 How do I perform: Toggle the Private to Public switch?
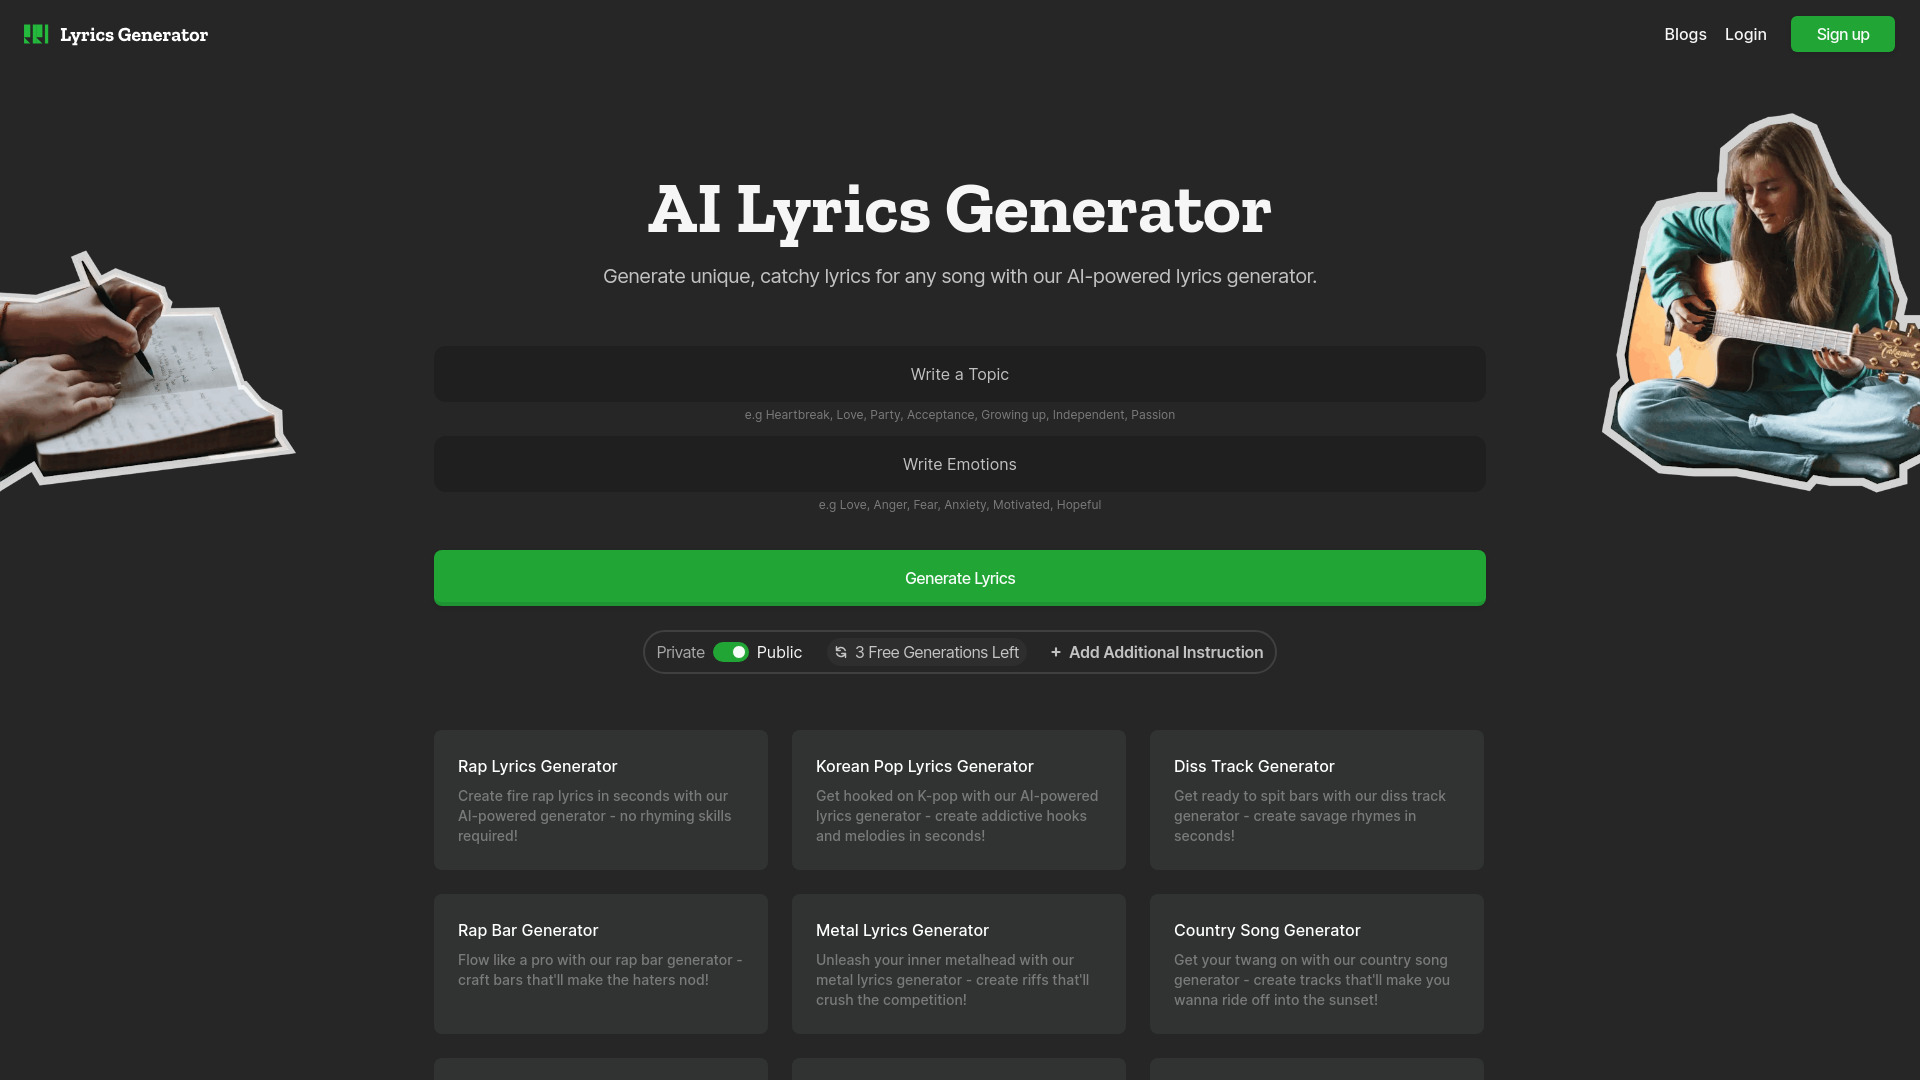(729, 651)
